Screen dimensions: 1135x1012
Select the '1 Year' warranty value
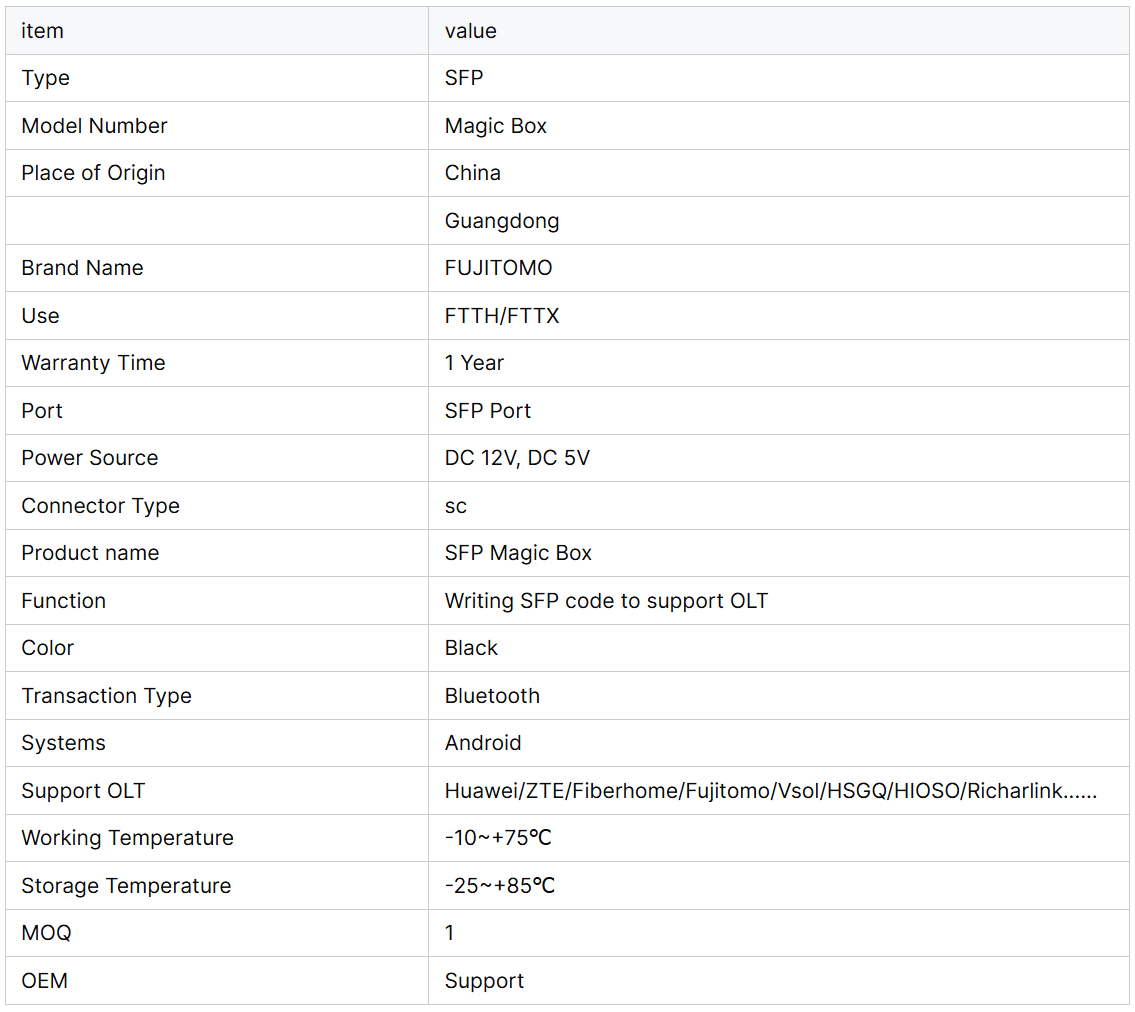(x=474, y=363)
